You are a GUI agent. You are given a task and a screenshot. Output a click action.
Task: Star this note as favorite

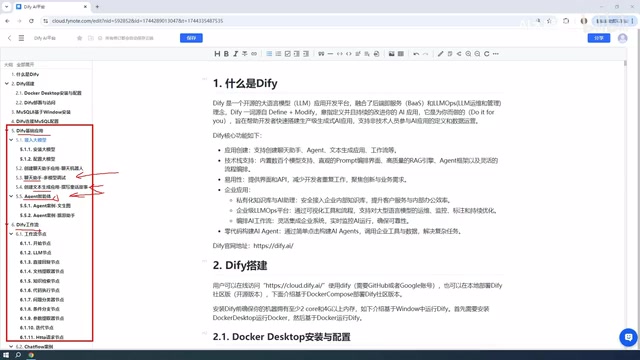coord(80,38)
